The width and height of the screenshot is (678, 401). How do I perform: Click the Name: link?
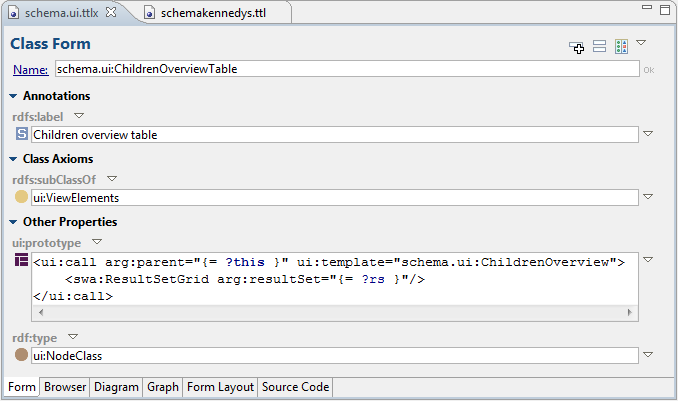coord(30,69)
